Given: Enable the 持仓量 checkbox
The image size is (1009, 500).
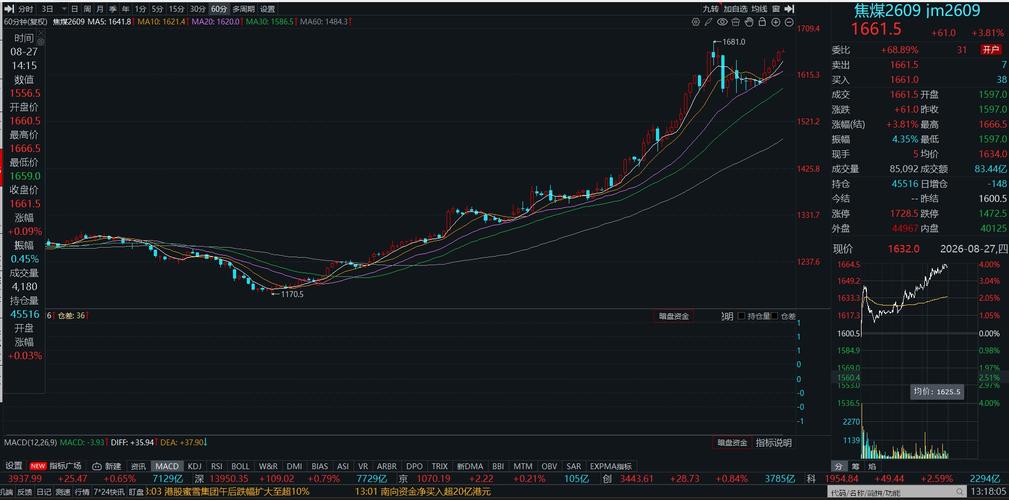Looking at the screenshot, I should click(741, 316).
